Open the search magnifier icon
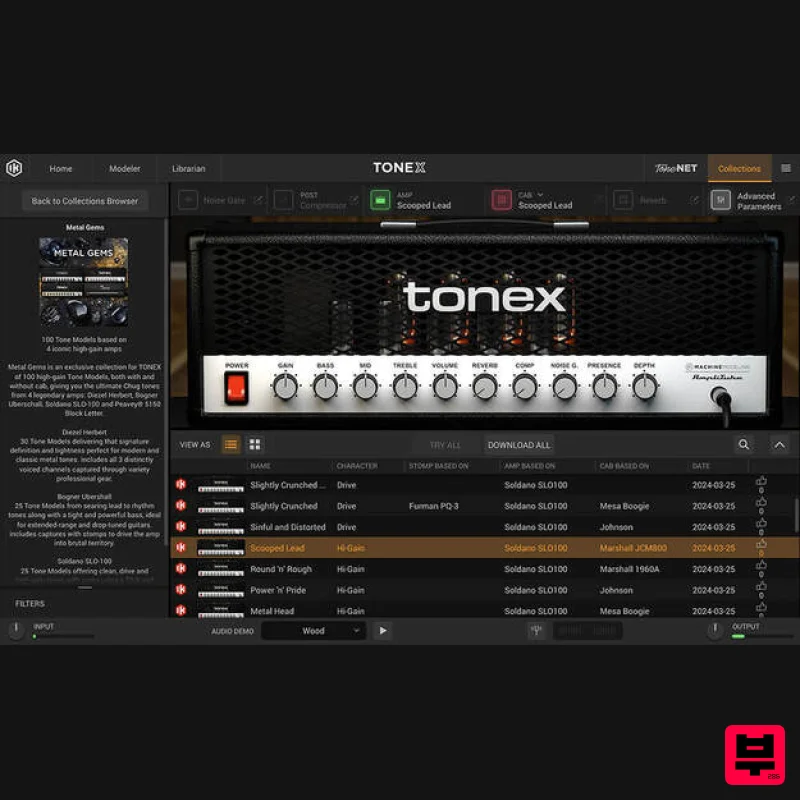This screenshot has height=800, width=800. click(x=744, y=444)
